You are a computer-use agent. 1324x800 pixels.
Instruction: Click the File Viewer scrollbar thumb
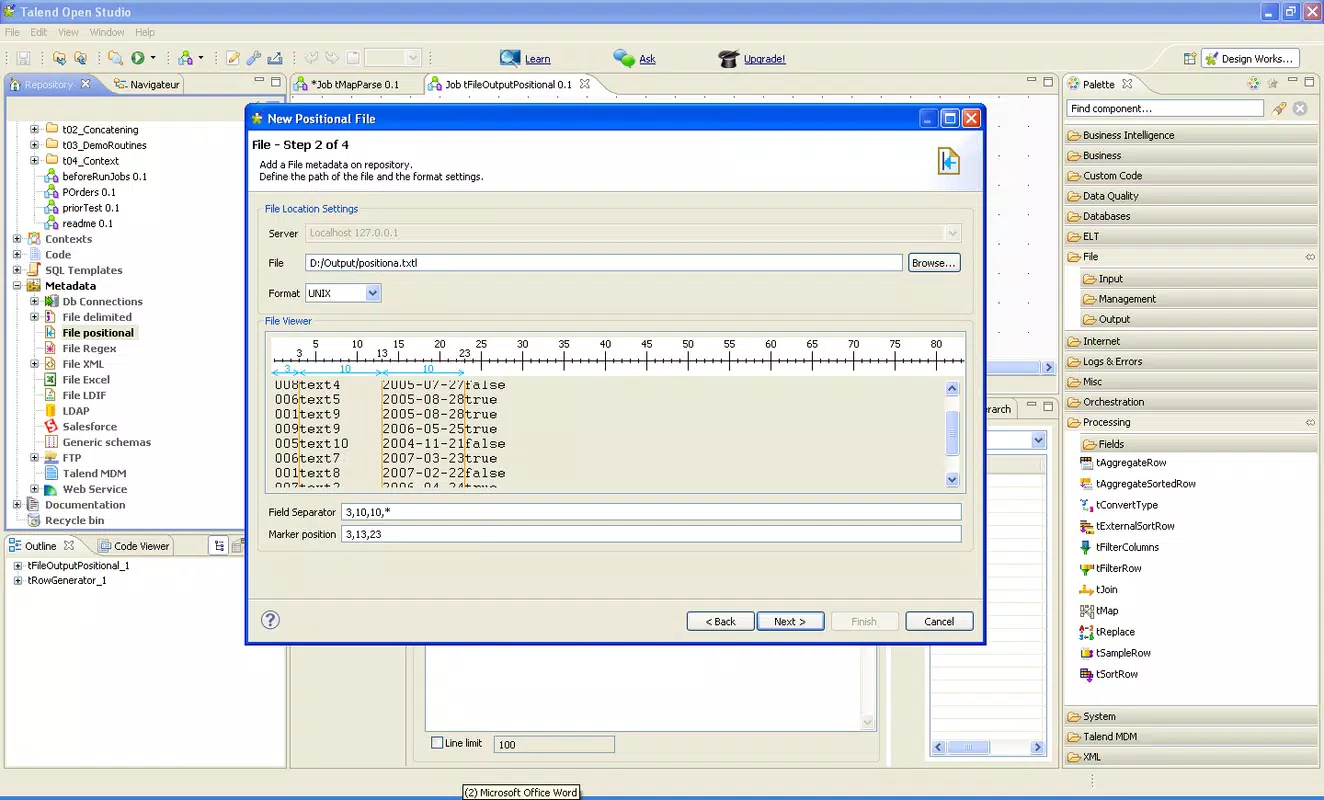[952, 433]
